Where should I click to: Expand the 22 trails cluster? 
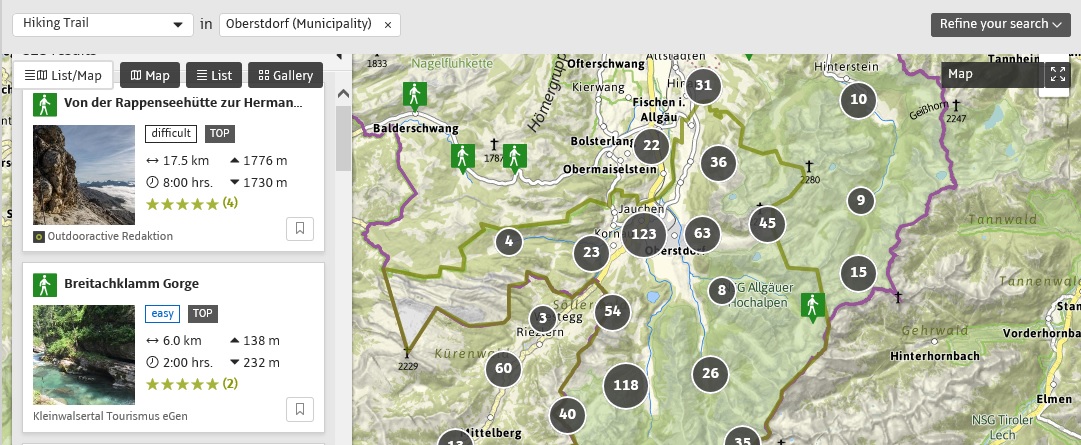click(x=651, y=146)
